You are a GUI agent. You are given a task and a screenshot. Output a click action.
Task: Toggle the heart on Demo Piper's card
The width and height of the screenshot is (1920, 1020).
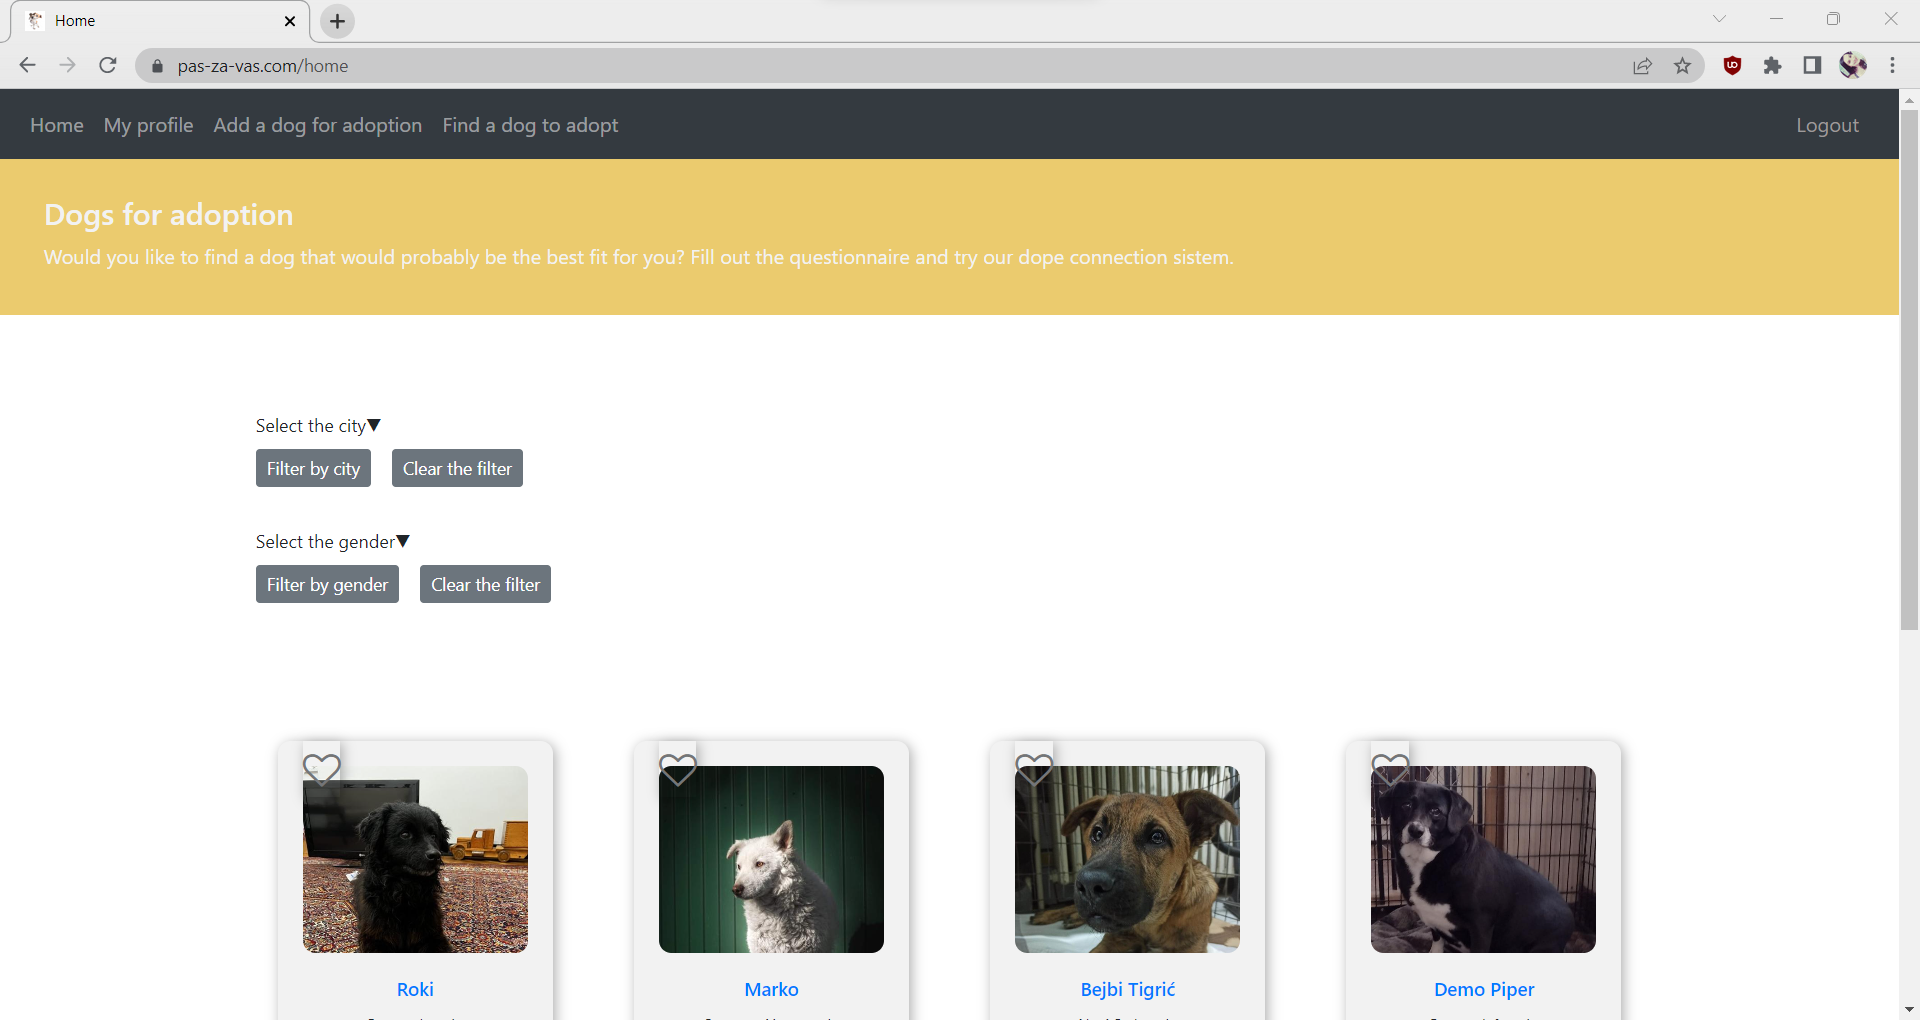point(1390,769)
